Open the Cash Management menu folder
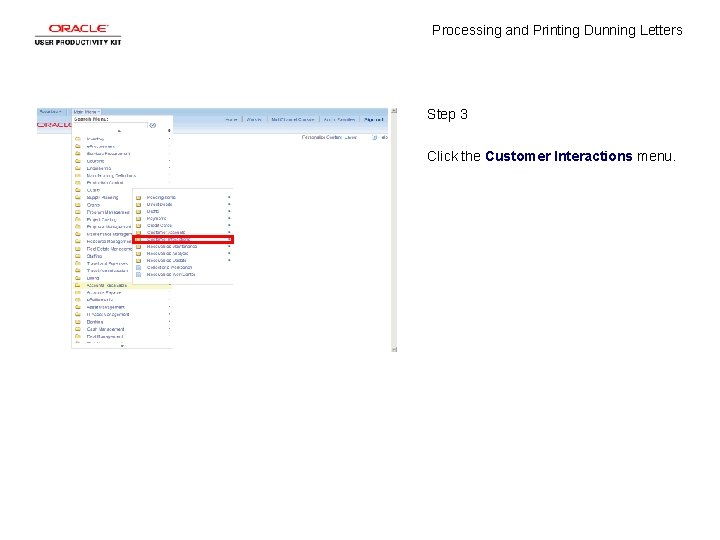Screen dimensions: 720x540 pos(106,329)
